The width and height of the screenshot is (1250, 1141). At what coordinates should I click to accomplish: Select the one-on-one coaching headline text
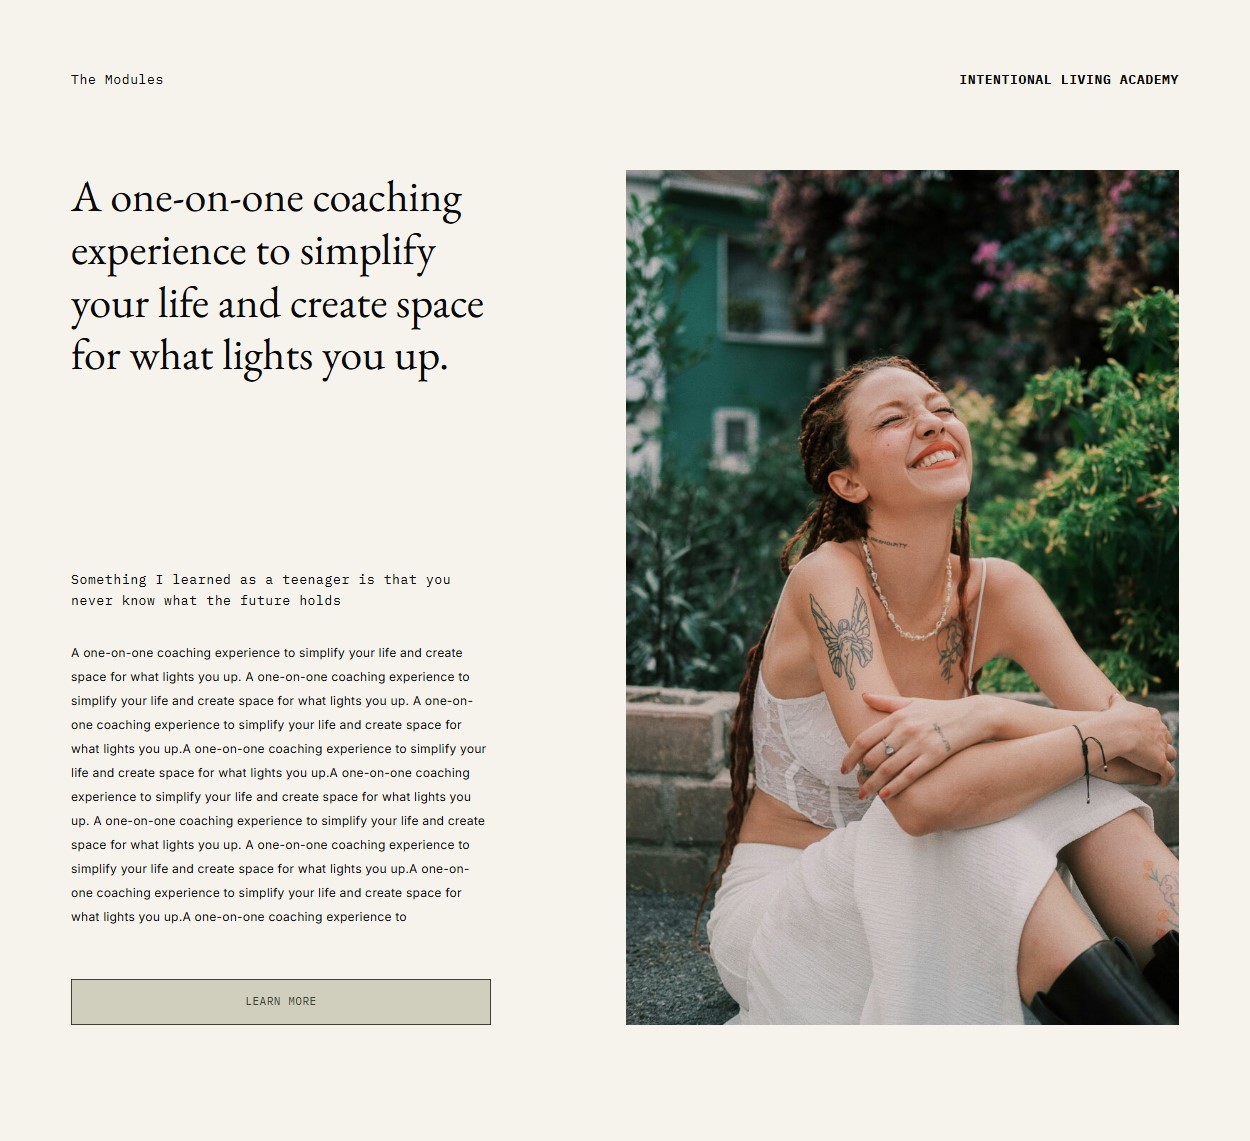point(277,278)
